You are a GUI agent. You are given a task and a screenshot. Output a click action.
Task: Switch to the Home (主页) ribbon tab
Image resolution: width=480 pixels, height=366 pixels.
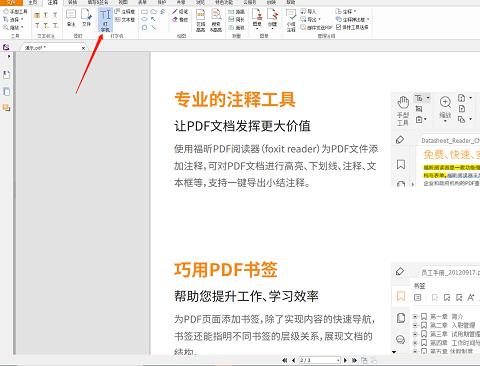(32, 2)
